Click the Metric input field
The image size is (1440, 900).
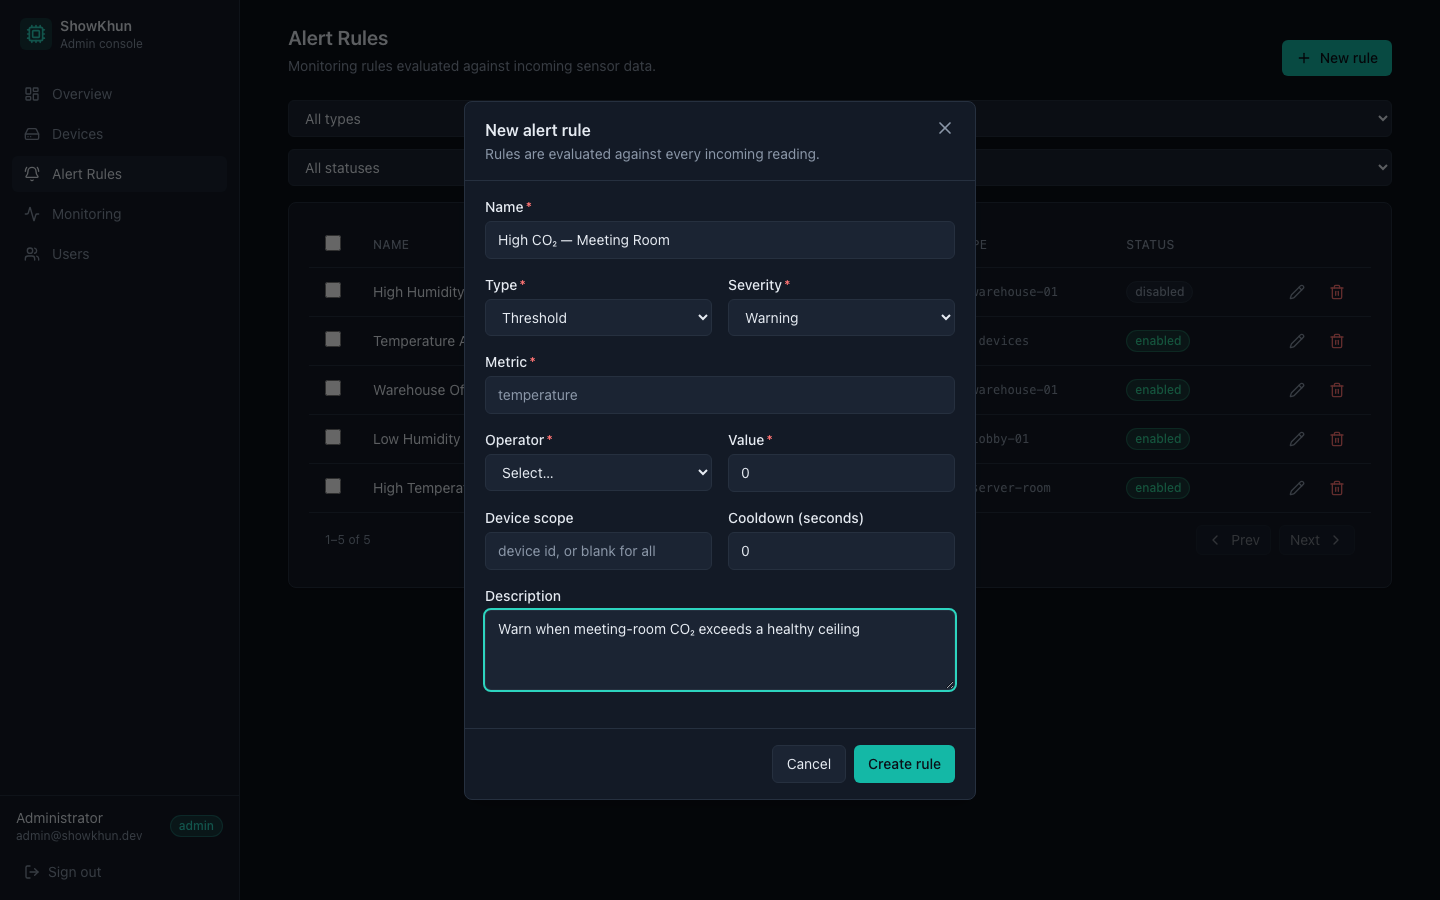click(720, 395)
